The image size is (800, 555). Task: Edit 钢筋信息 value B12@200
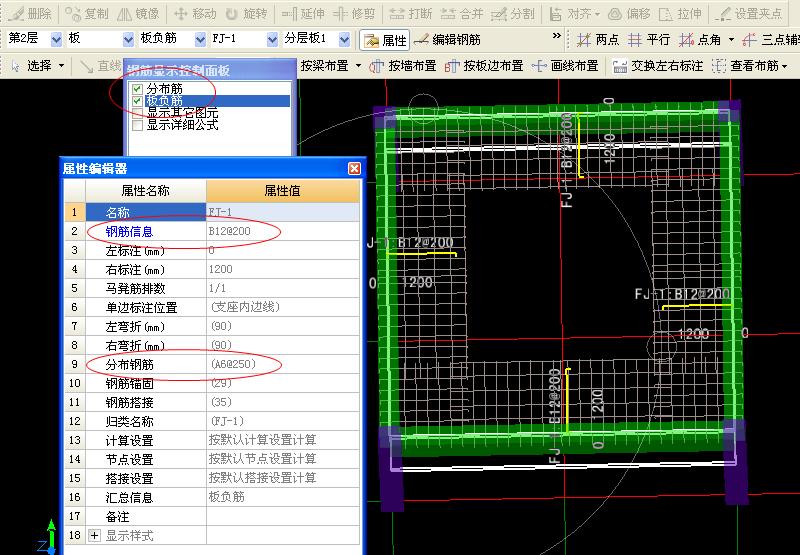click(x=283, y=231)
